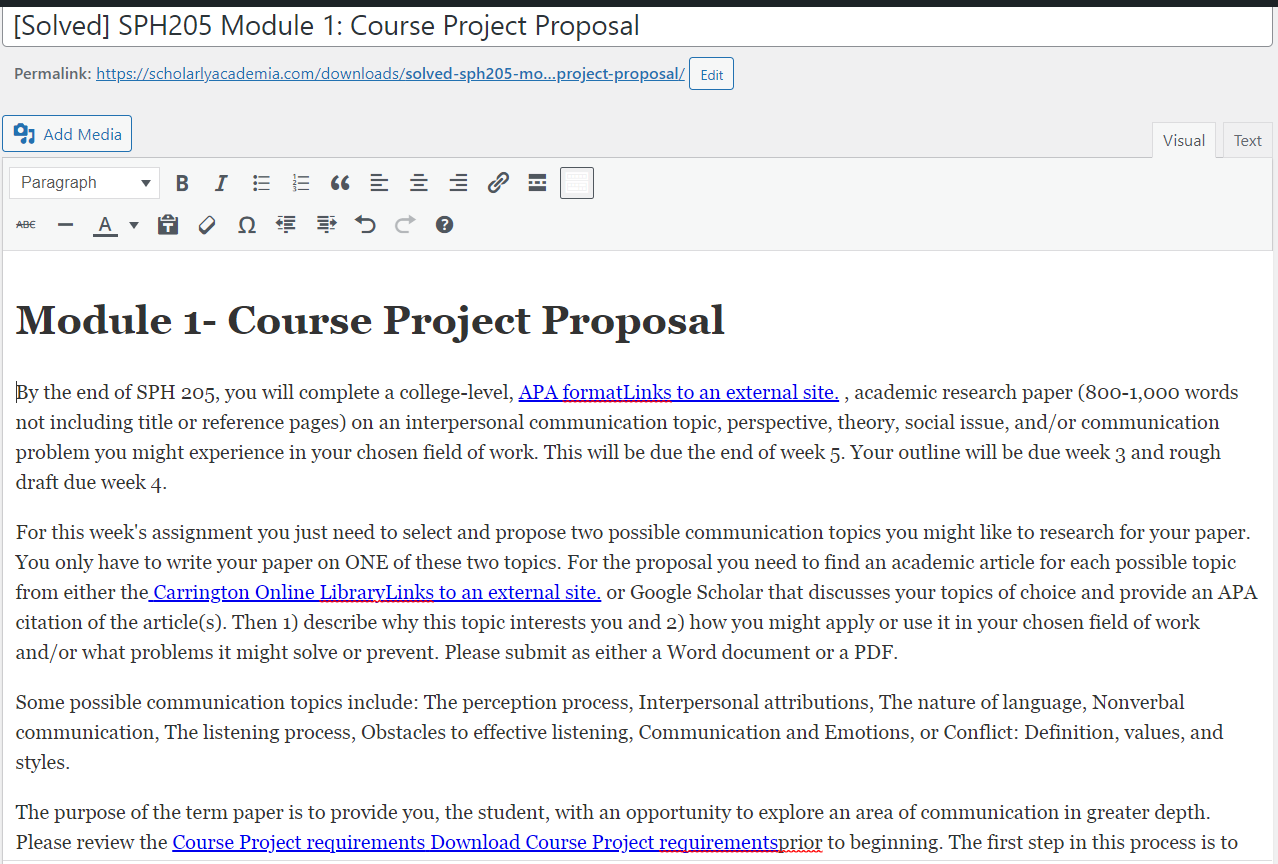Insert a horizontal line
1278x864 pixels.
[x=66, y=225]
